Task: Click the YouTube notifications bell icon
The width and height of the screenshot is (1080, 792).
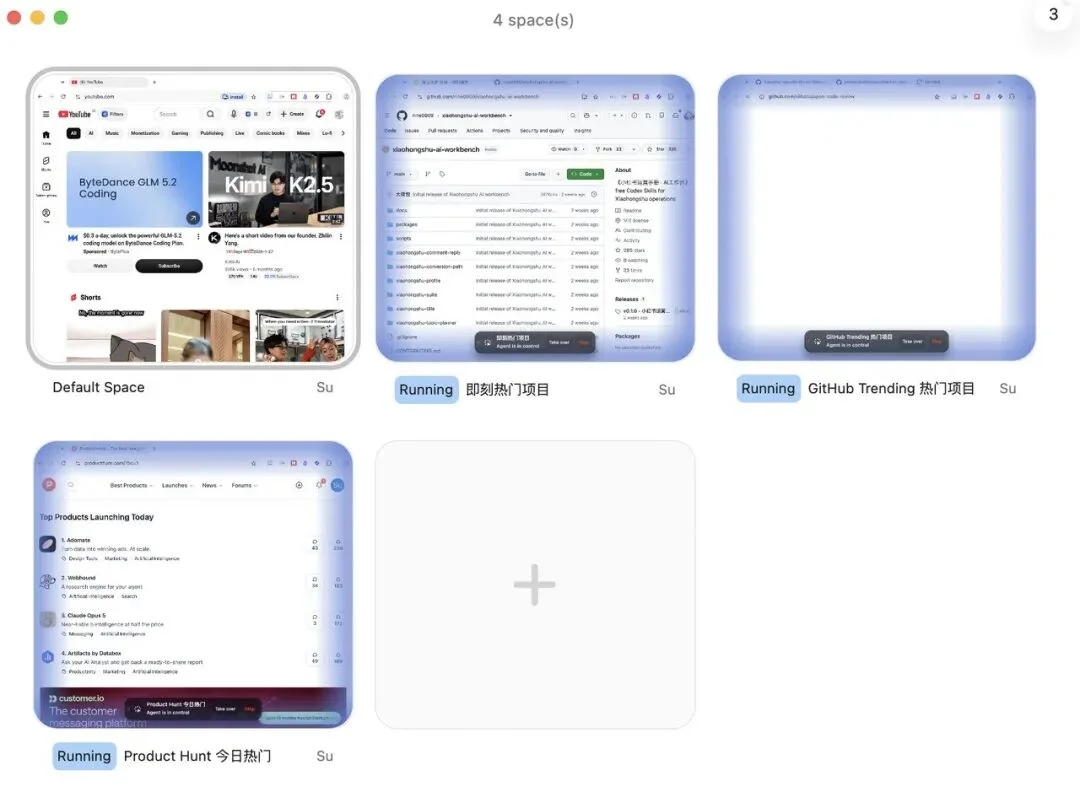Action: tap(320, 114)
